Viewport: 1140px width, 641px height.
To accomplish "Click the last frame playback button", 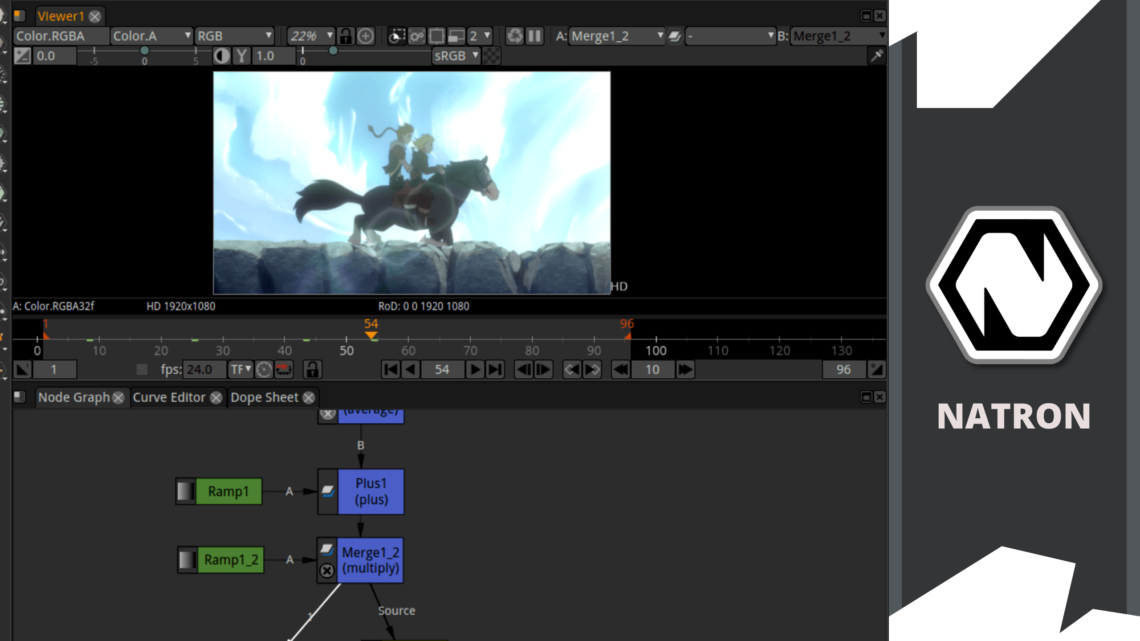I will click(493, 369).
